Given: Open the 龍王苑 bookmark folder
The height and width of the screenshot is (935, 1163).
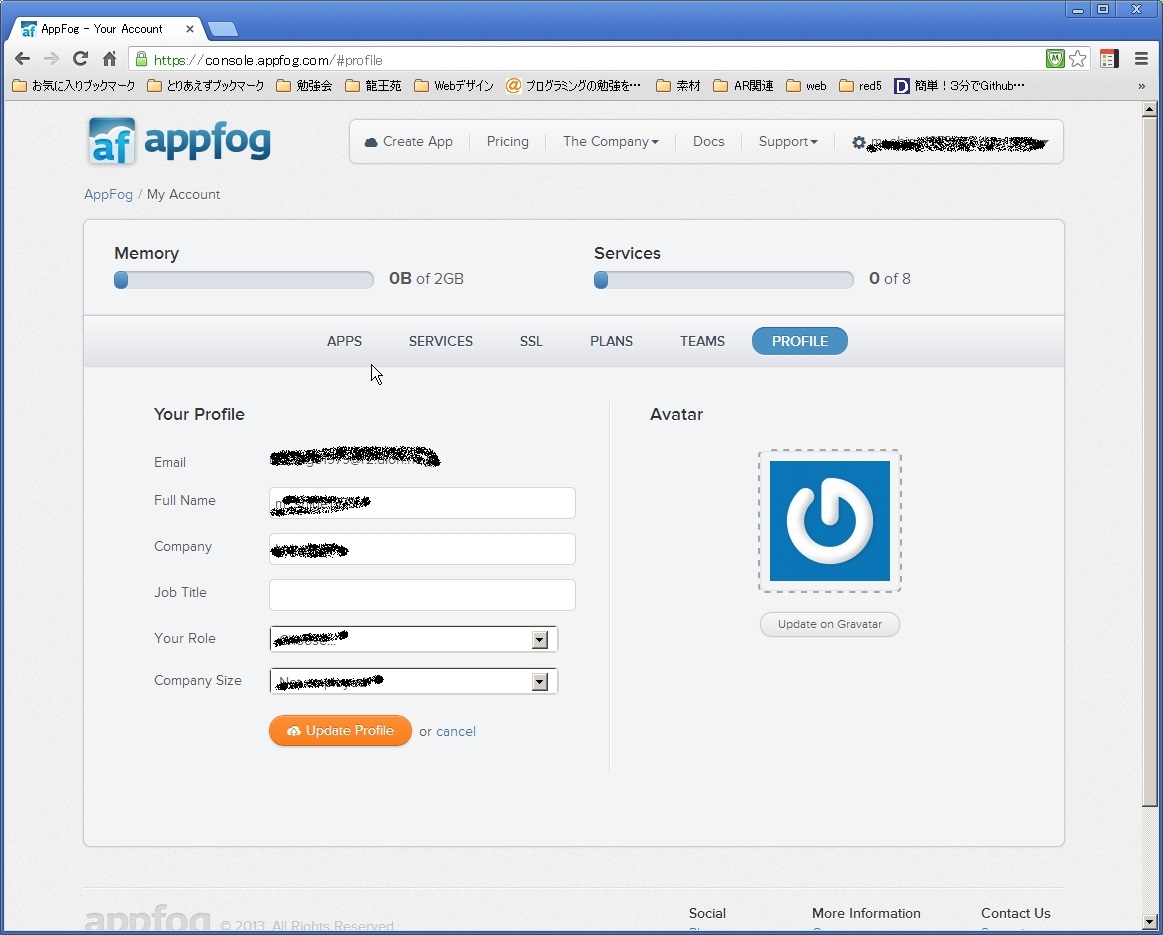Looking at the screenshot, I should pos(374,86).
